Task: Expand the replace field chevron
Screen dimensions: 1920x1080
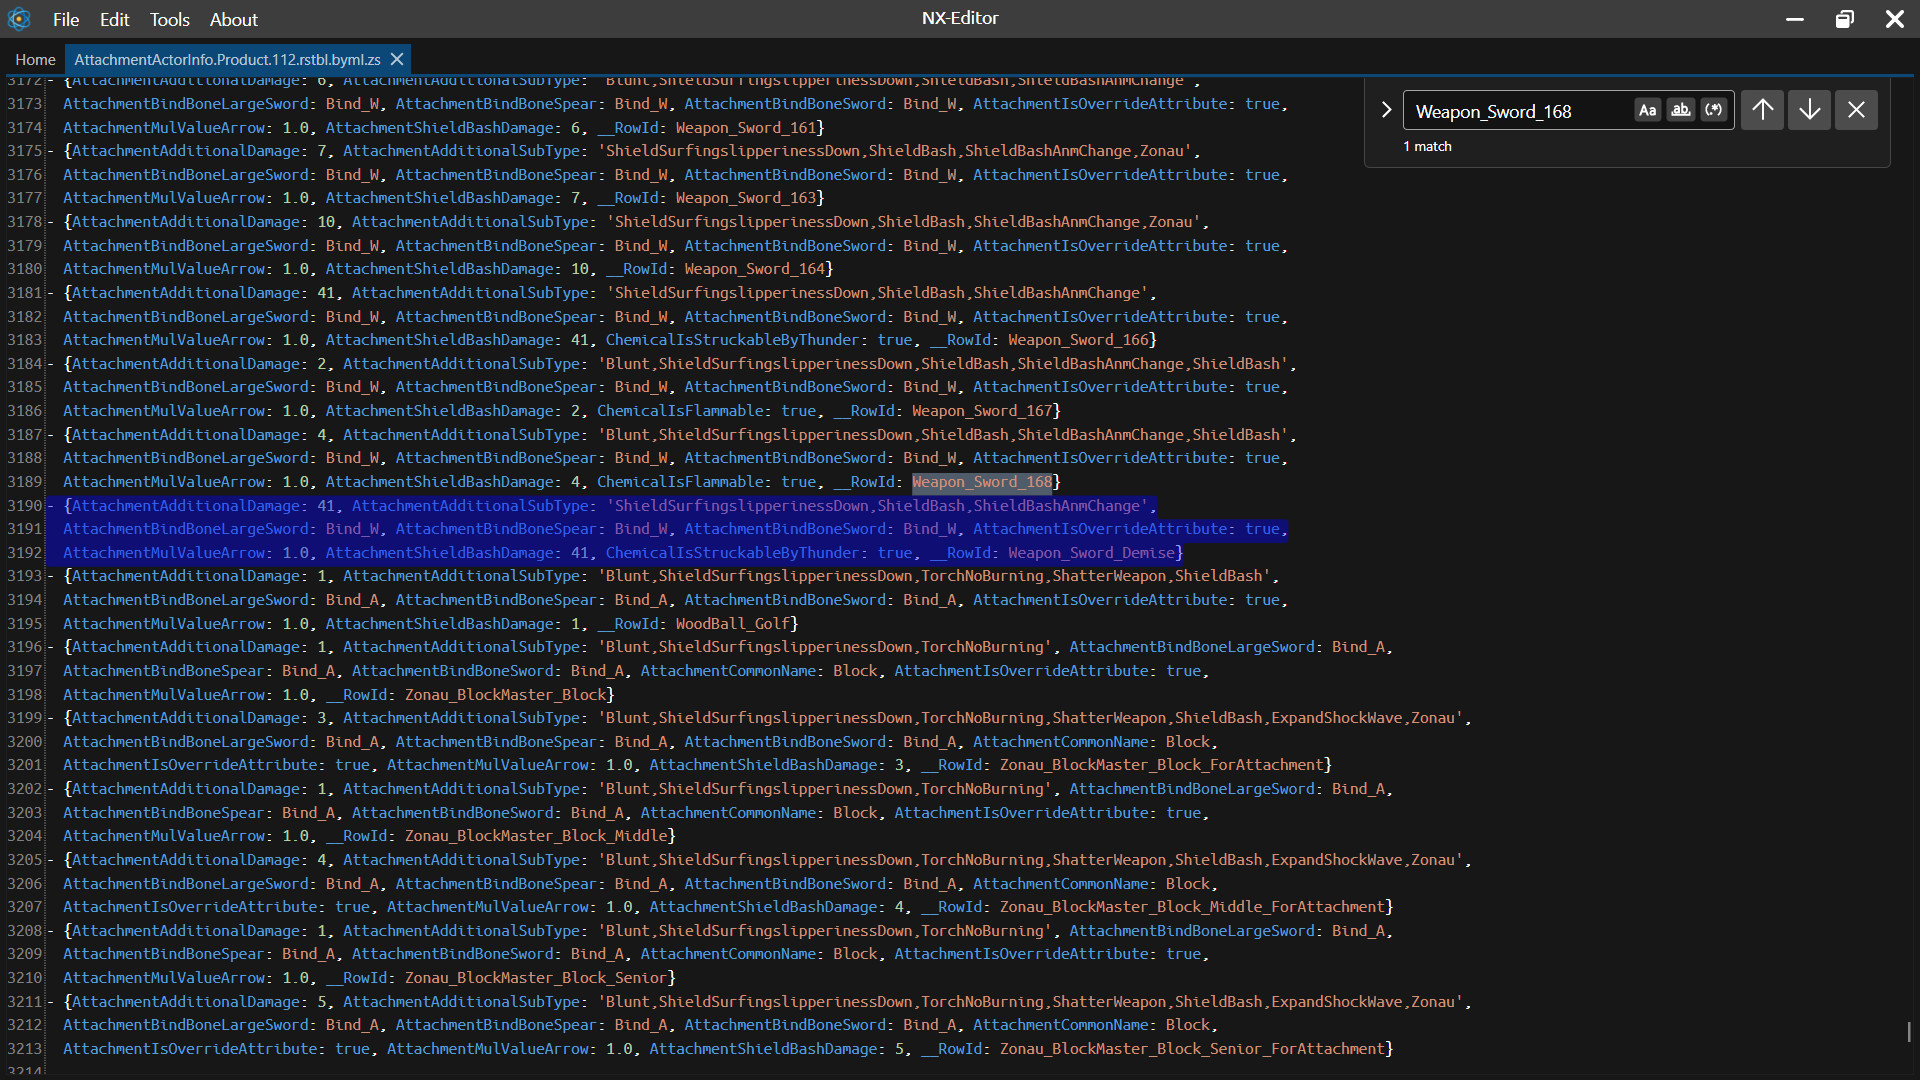Action: pyautogui.click(x=1386, y=110)
